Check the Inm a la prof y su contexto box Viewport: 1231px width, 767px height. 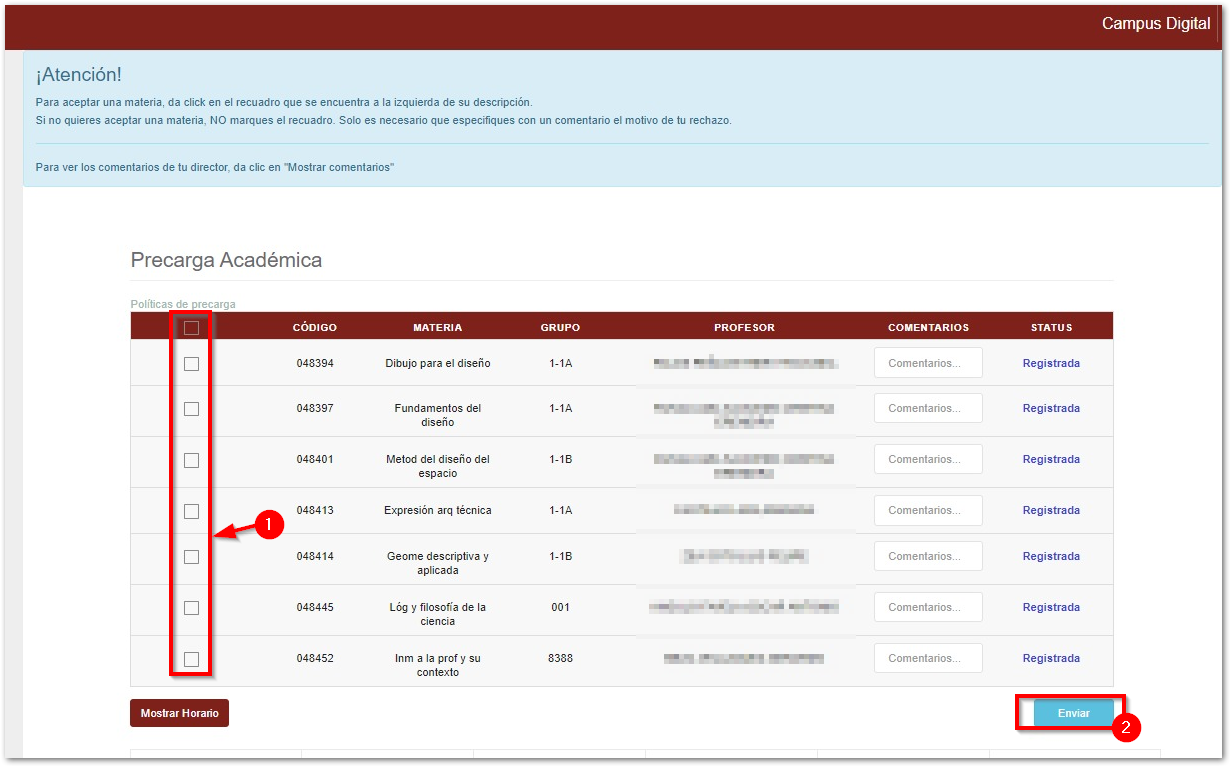tap(191, 659)
